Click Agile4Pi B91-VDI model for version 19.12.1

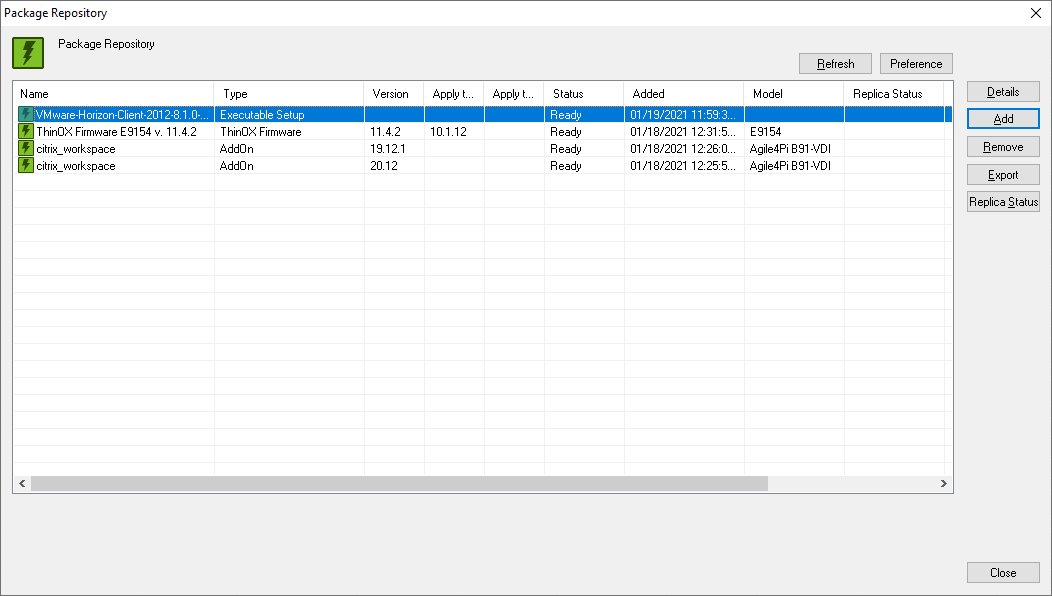pos(790,149)
